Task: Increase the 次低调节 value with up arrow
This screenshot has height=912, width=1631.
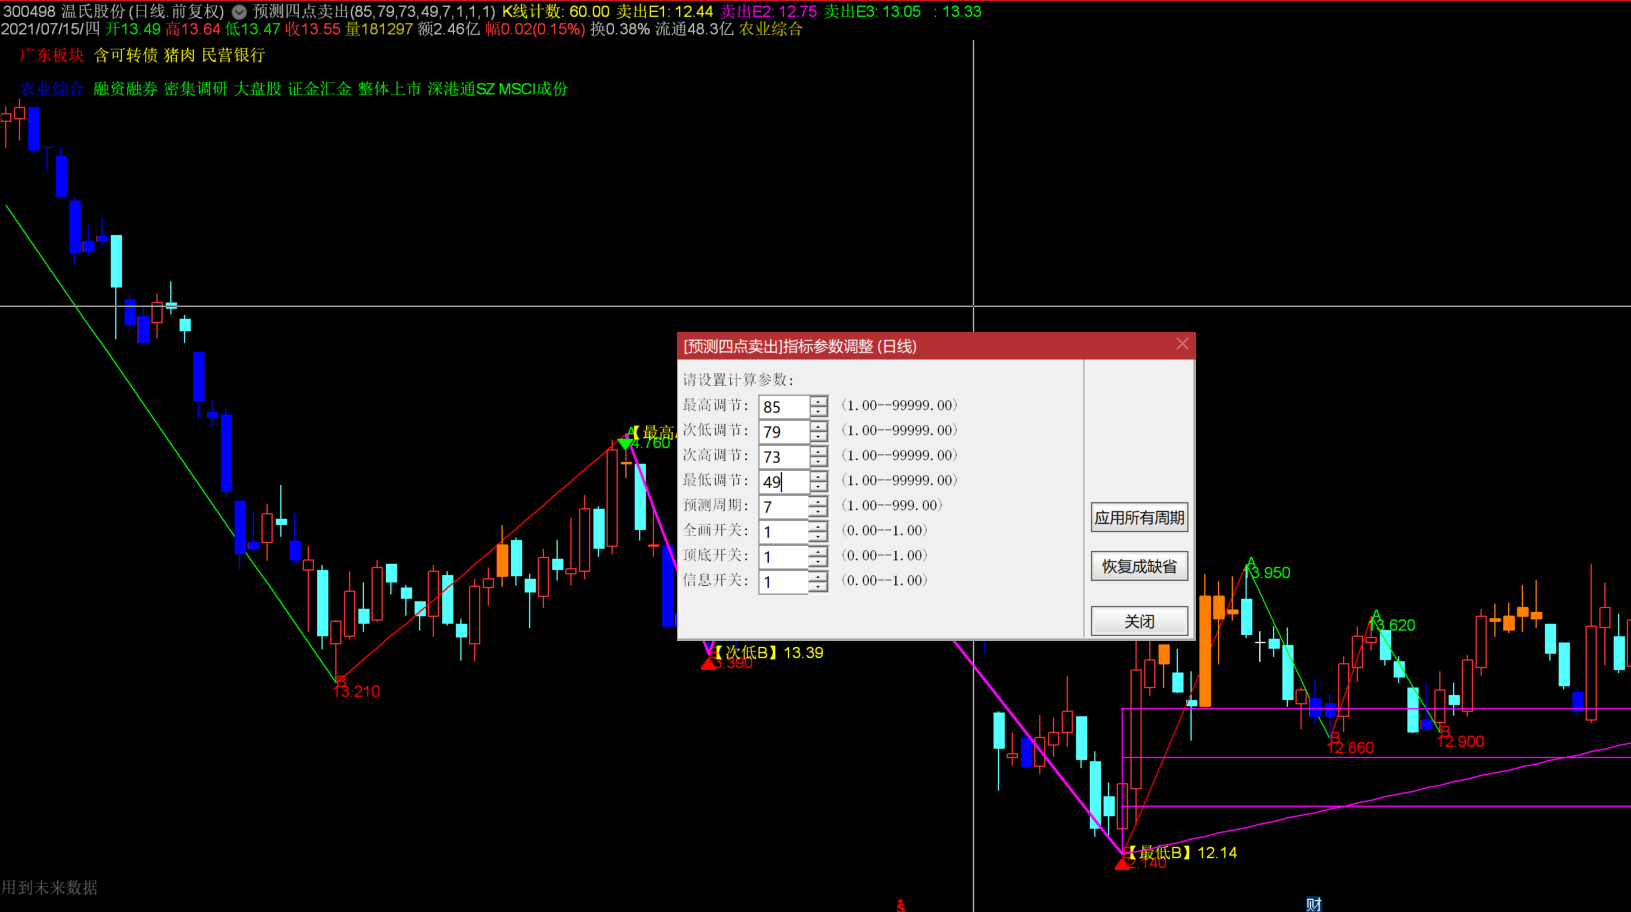Action: [x=819, y=426]
